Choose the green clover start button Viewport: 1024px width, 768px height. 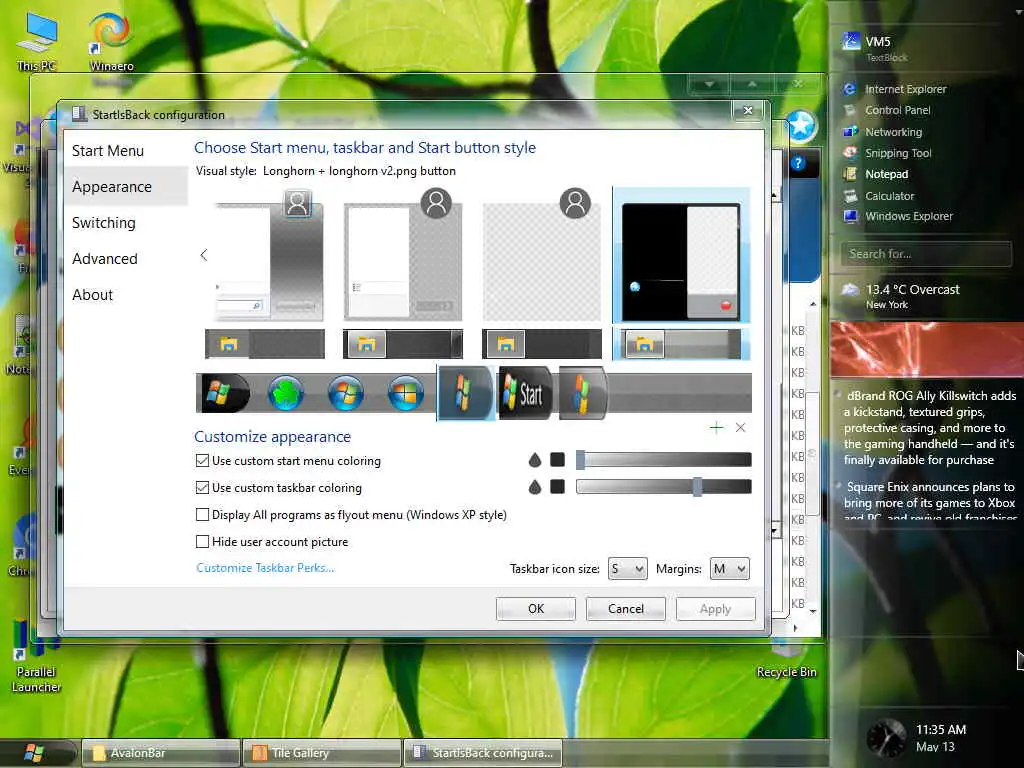pyautogui.click(x=285, y=393)
